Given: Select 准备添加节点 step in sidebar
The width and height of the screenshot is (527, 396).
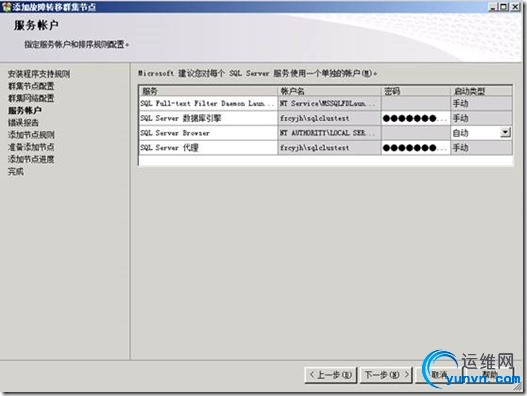Looking at the screenshot, I should (x=31, y=147).
